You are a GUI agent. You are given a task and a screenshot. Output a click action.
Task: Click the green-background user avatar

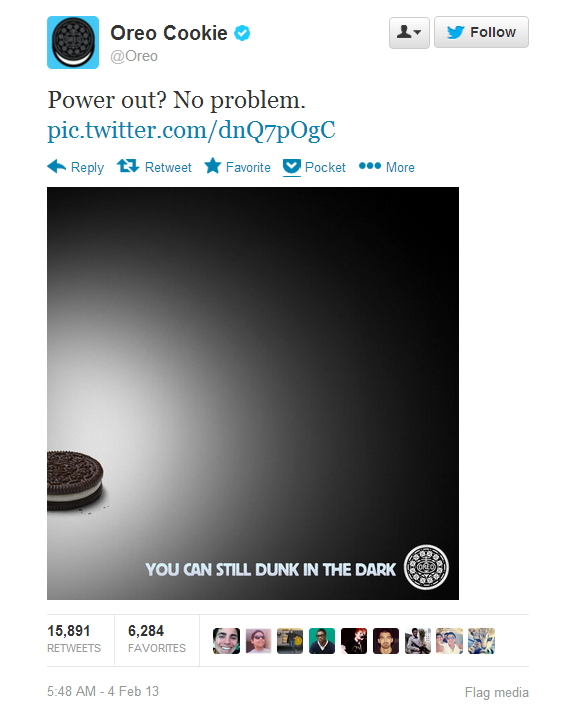point(322,641)
